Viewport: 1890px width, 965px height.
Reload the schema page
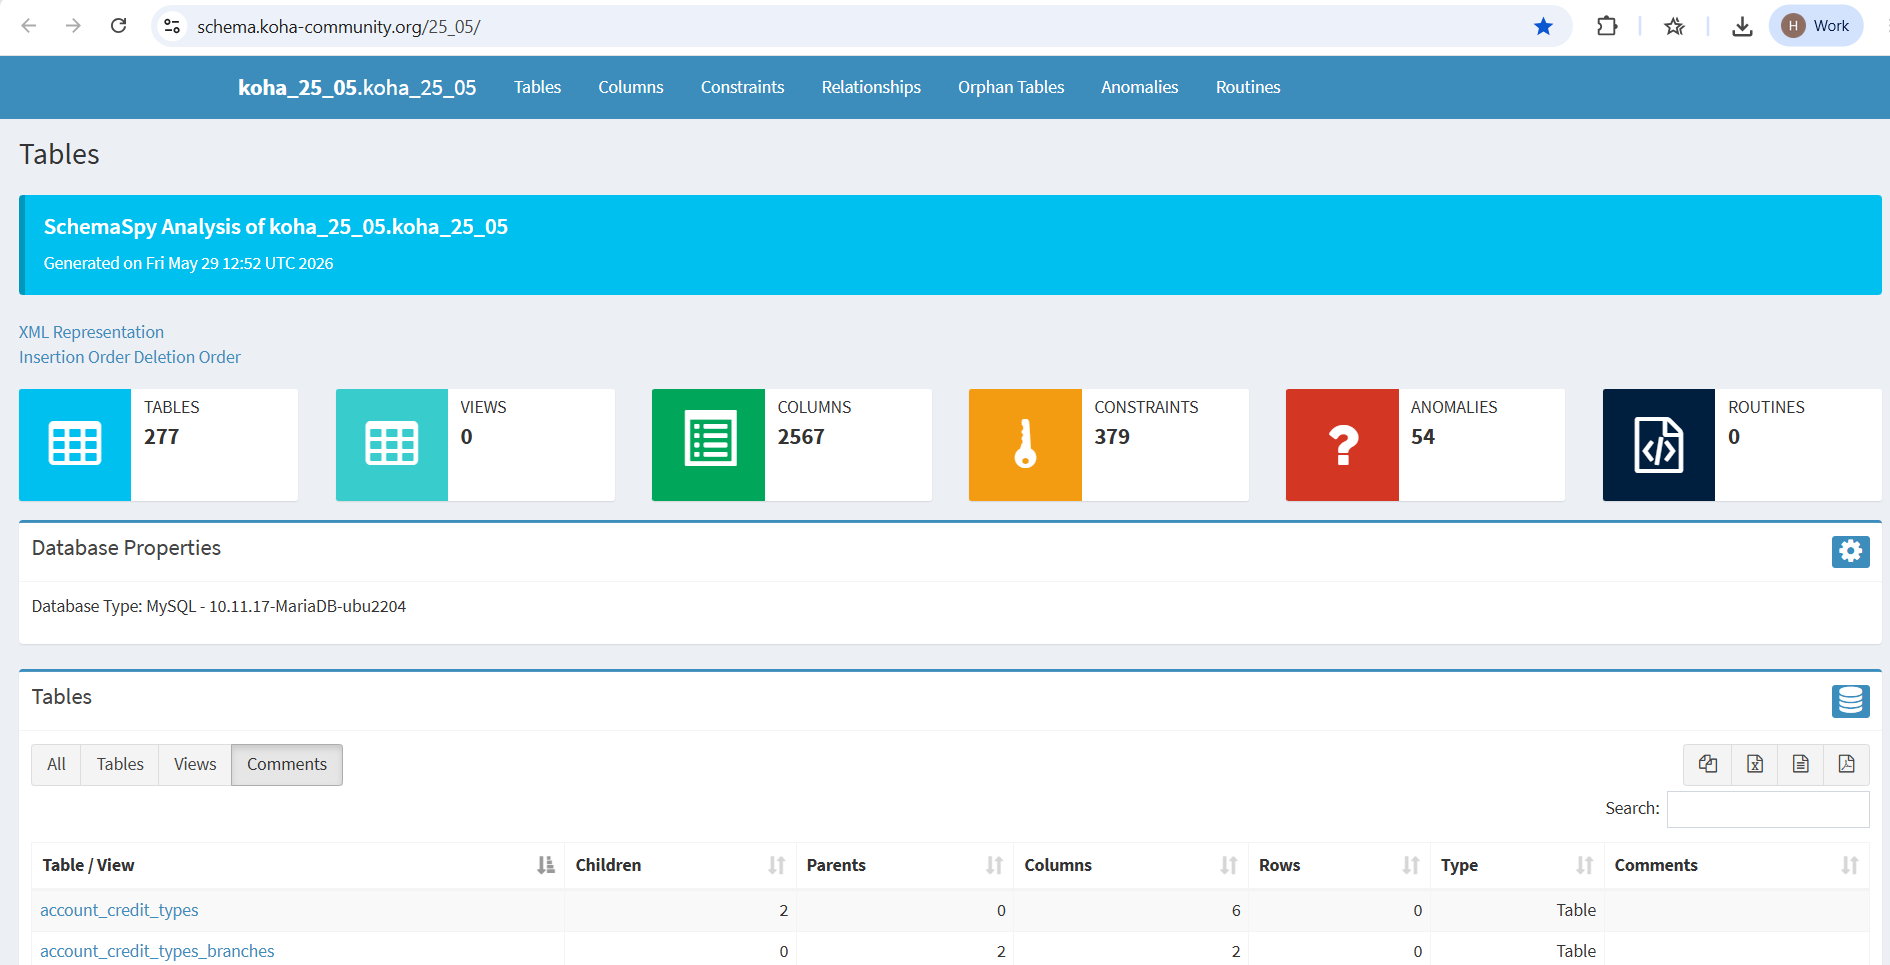(118, 26)
